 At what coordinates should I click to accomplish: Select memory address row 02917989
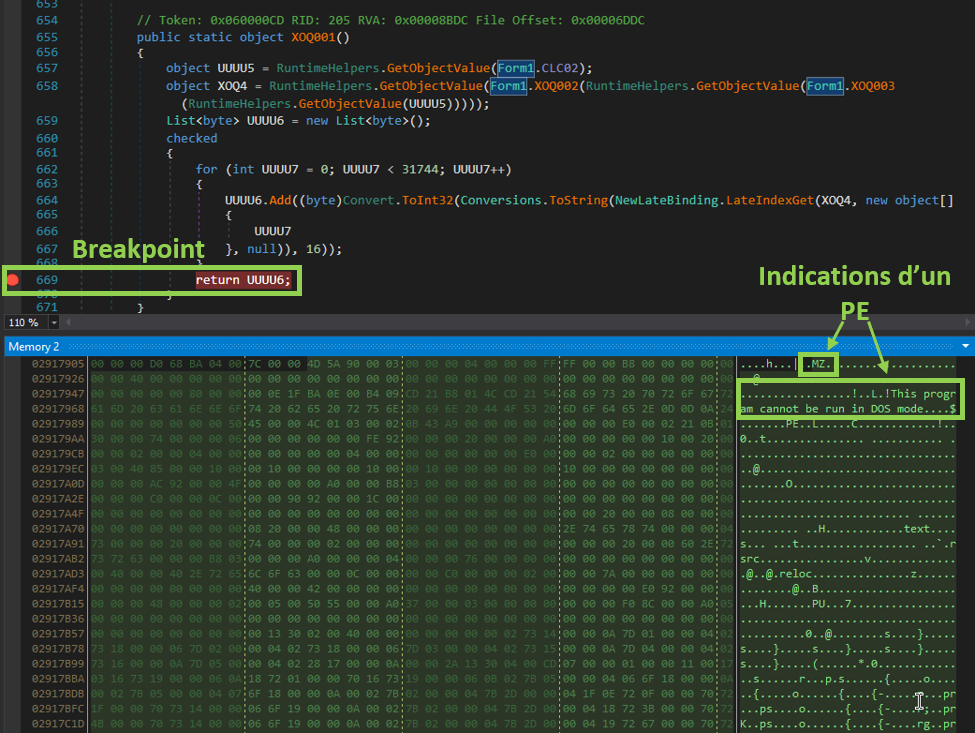point(57,423)
